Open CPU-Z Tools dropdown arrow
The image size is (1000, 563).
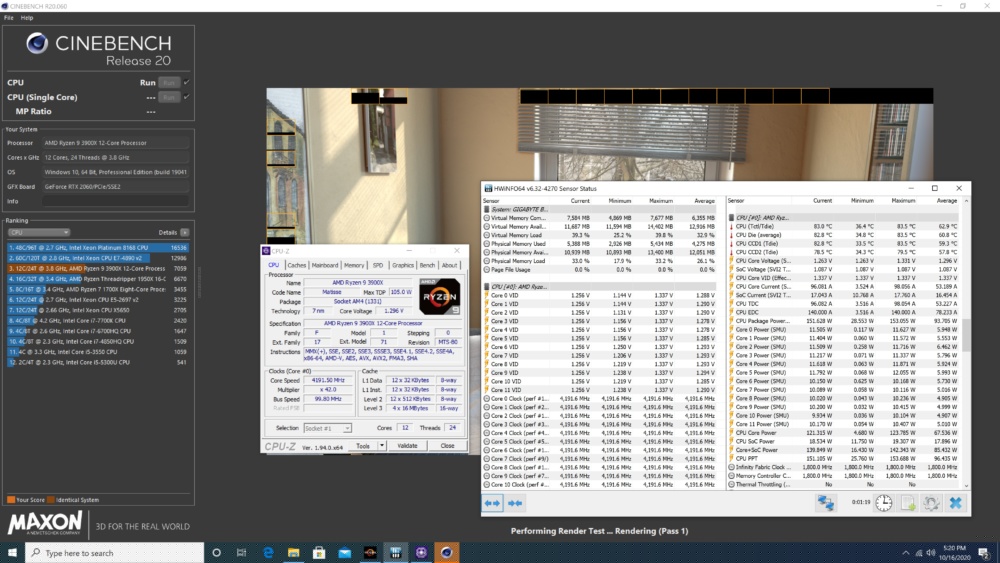[x=381, y=446]
